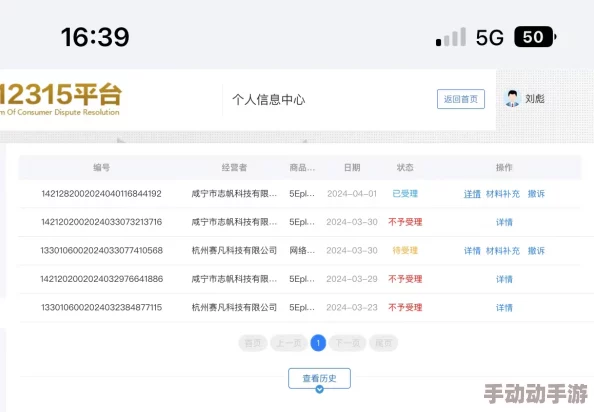Click the 12315平台 logo

pos(60,99)
